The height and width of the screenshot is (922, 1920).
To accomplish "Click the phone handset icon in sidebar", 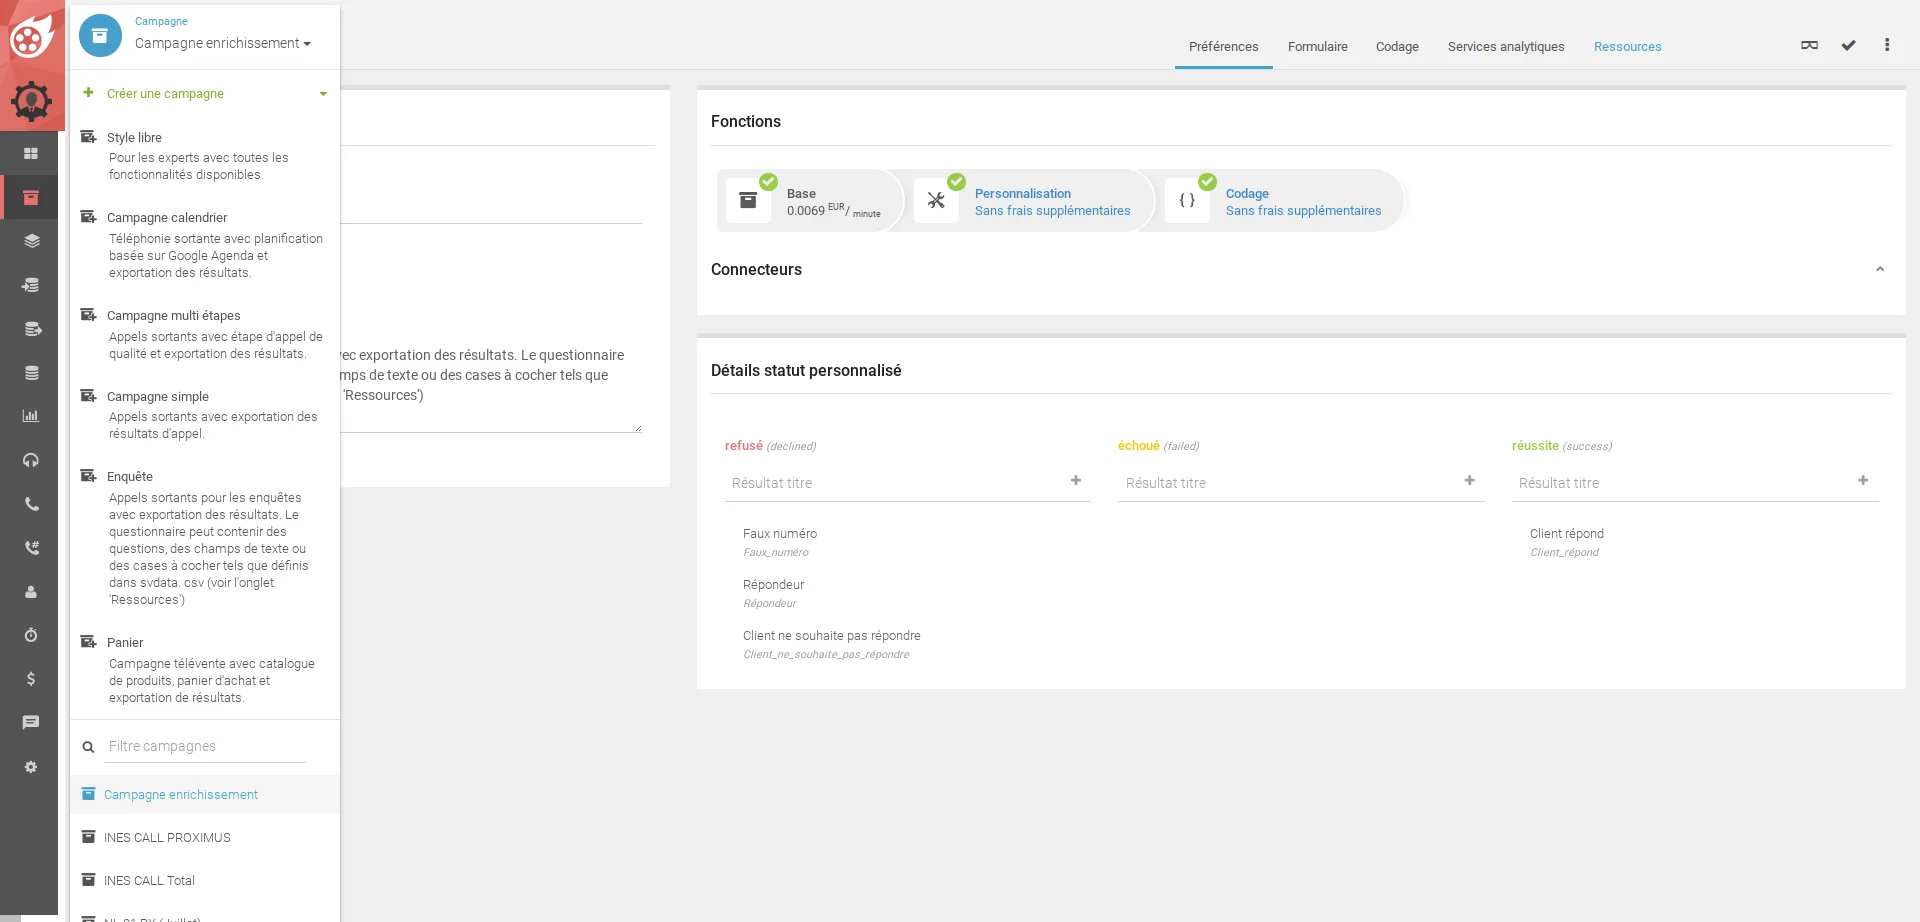I will (x=31, y=504).
